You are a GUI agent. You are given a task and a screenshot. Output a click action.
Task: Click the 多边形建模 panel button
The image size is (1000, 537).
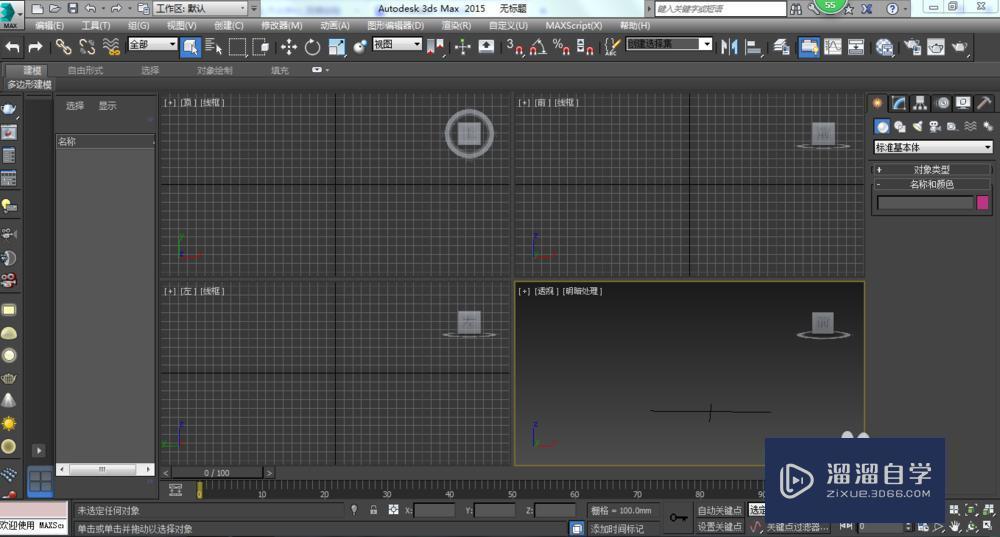click(x=29, y=84)
